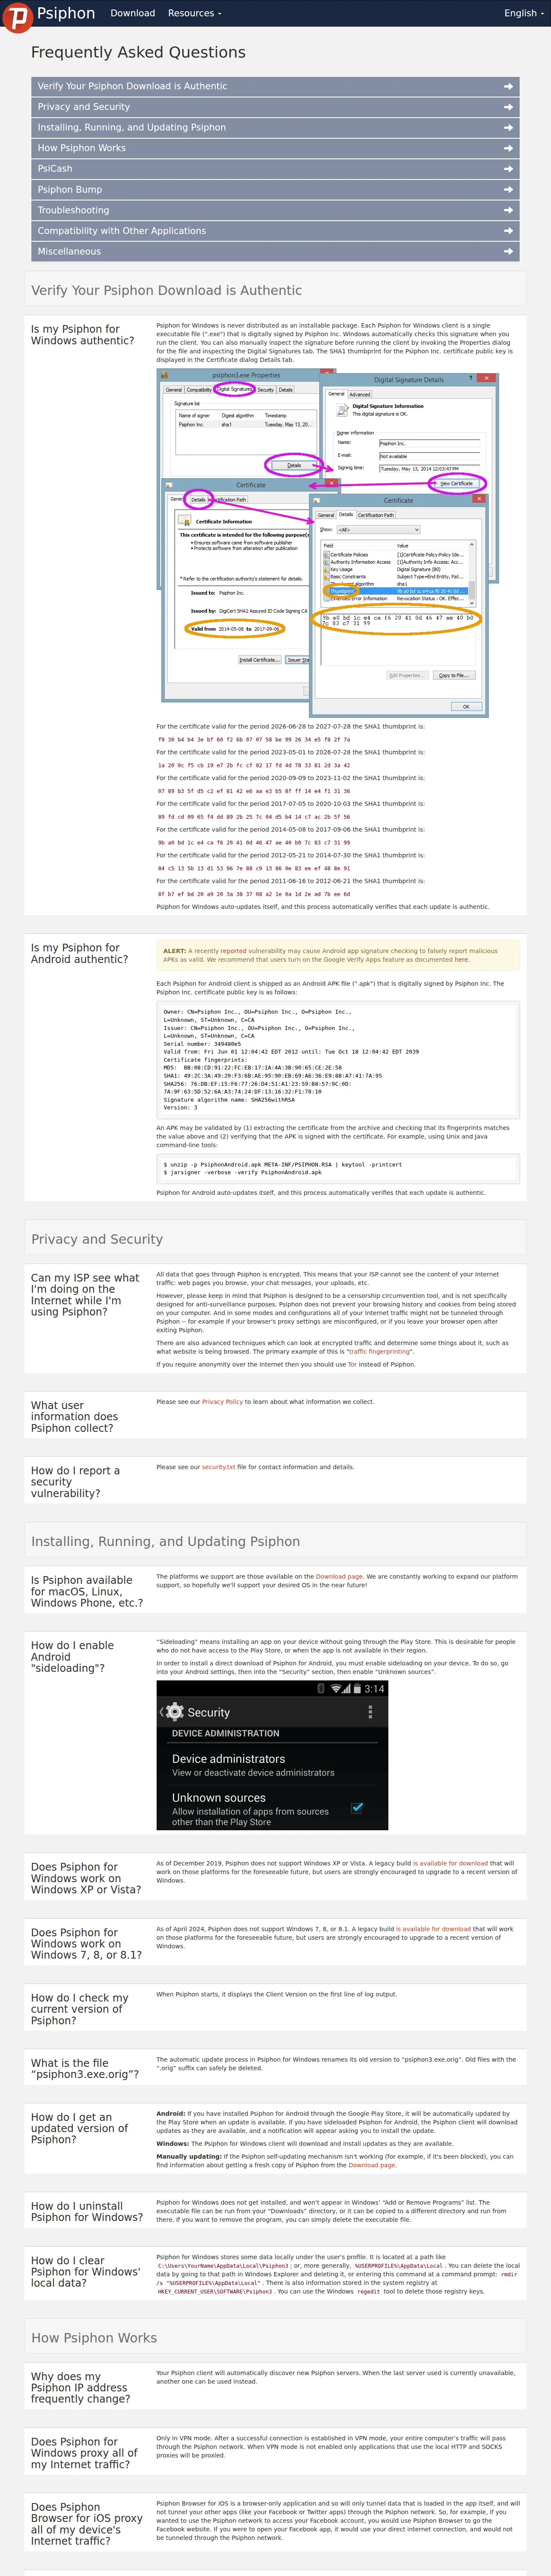Open the Download nav item
Screen dimensions: 551x2576
click(132, 13)
